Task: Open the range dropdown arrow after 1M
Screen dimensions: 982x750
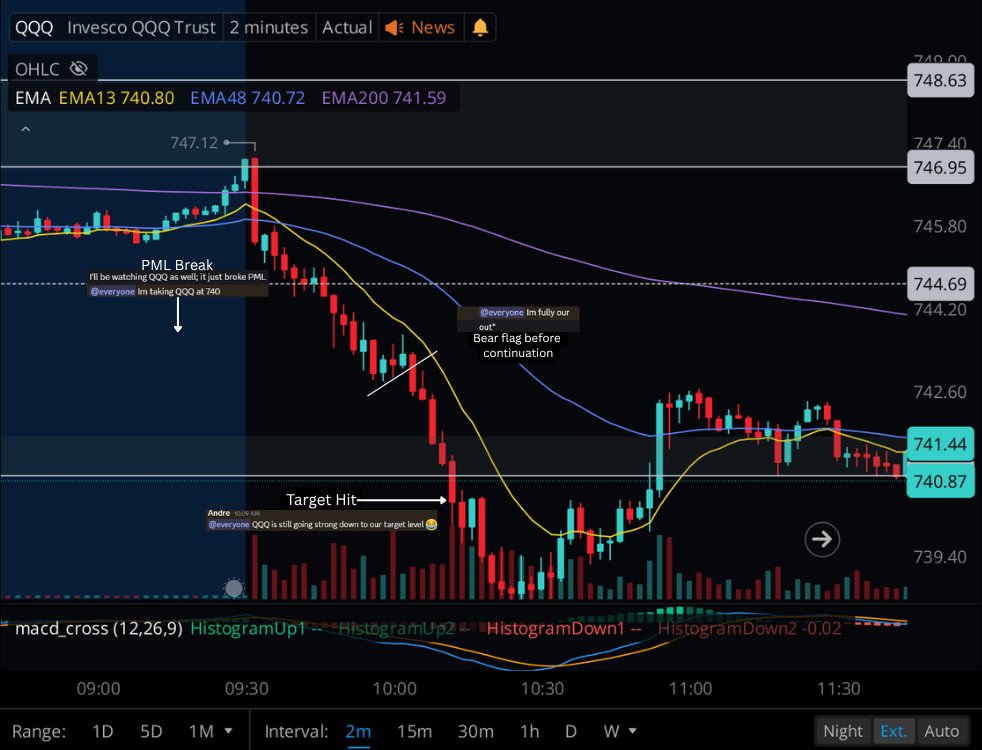Action: coord(229,731)
